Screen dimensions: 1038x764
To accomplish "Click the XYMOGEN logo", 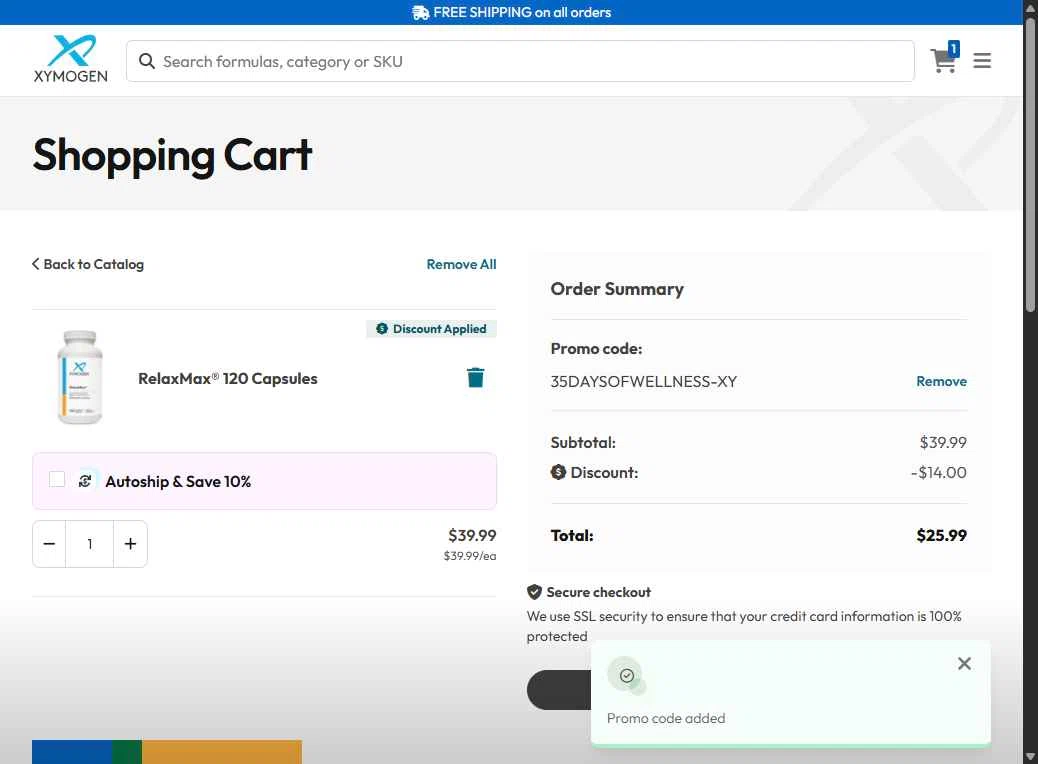I will point(71,59).
